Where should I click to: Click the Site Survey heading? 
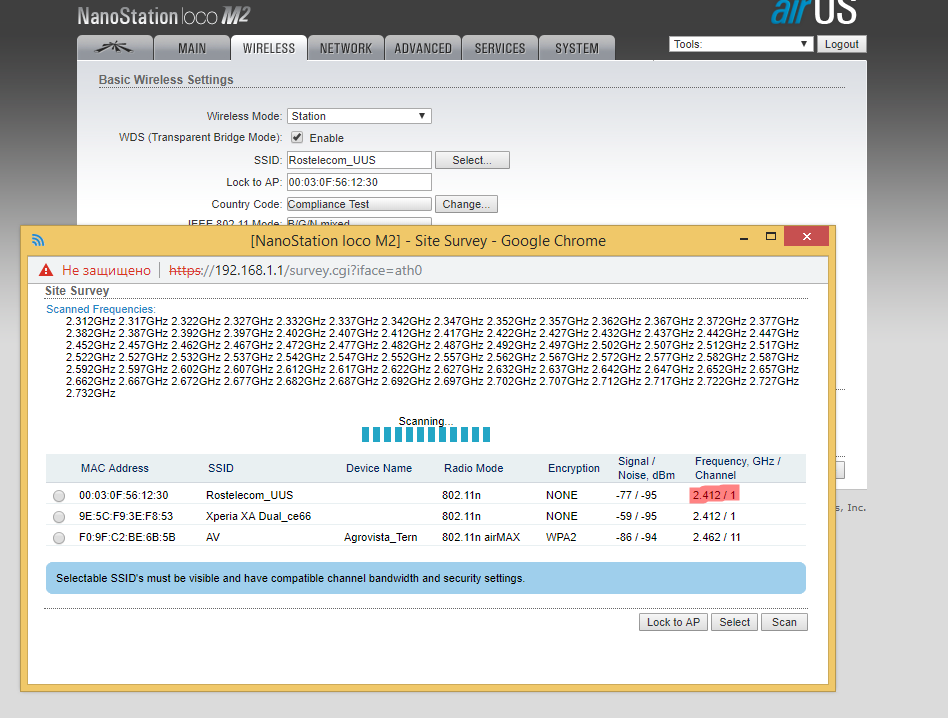(x=77, y=291)
